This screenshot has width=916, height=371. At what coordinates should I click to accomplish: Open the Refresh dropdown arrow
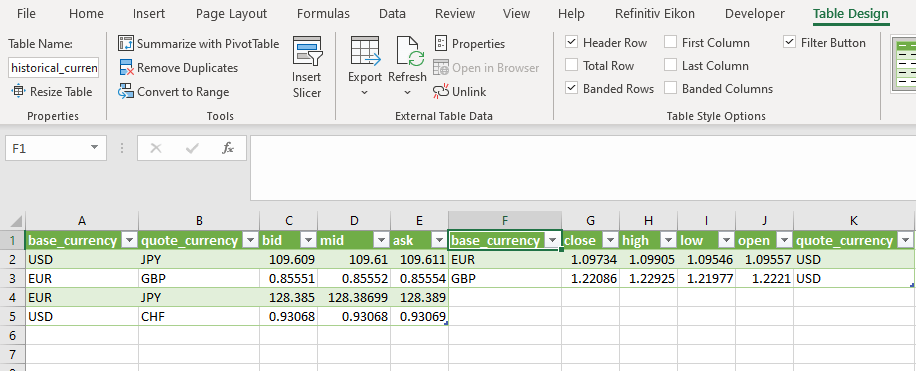[x=407, y=92]
